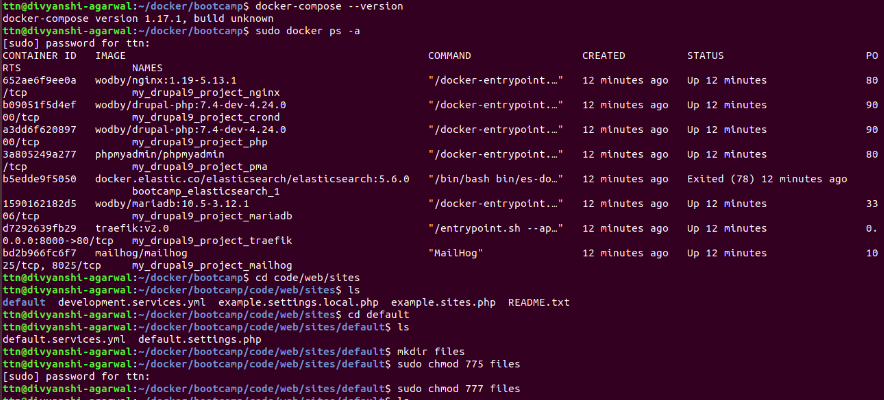Screen dimensions: 884x400
Task: Click the CREATED column header
Action: (604, 56)
